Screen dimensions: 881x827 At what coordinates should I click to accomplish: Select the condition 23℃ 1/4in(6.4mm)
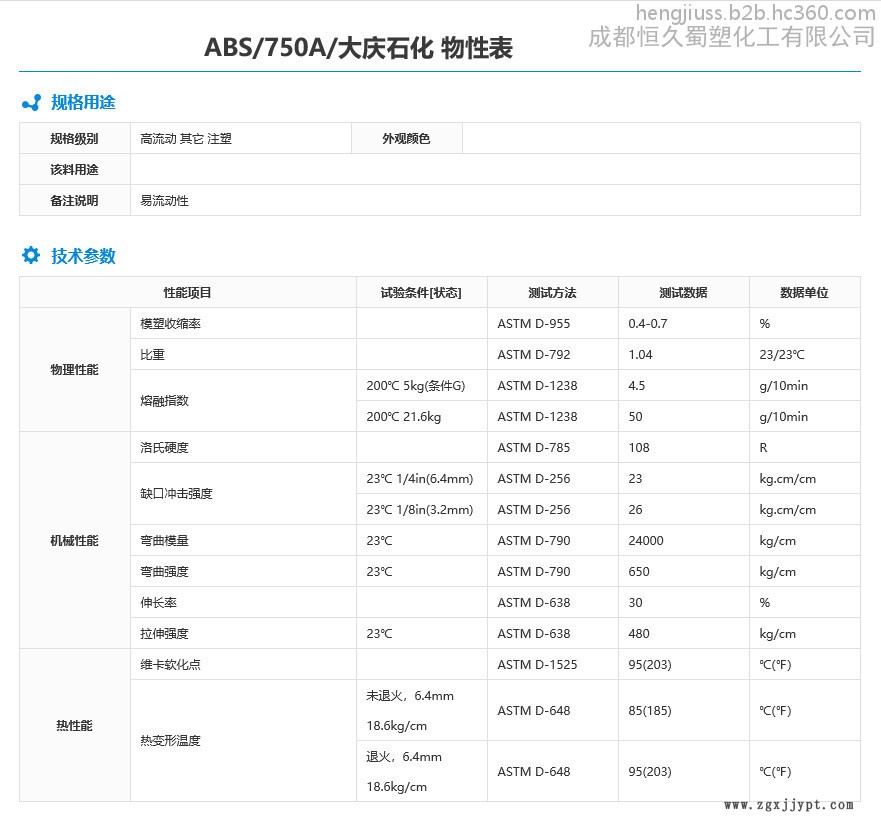tap(420, 479)
